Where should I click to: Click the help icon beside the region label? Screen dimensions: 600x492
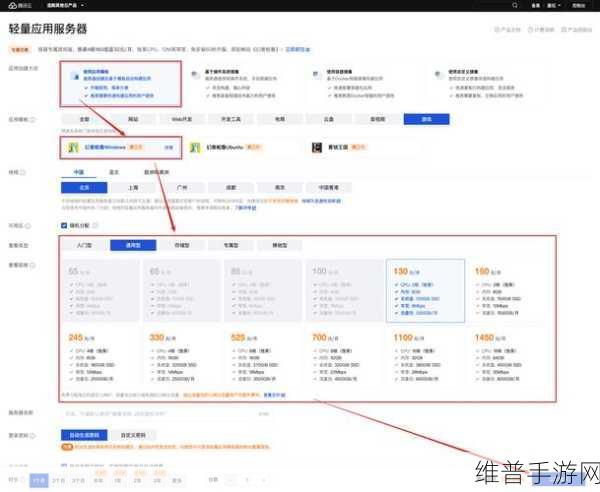23,173
